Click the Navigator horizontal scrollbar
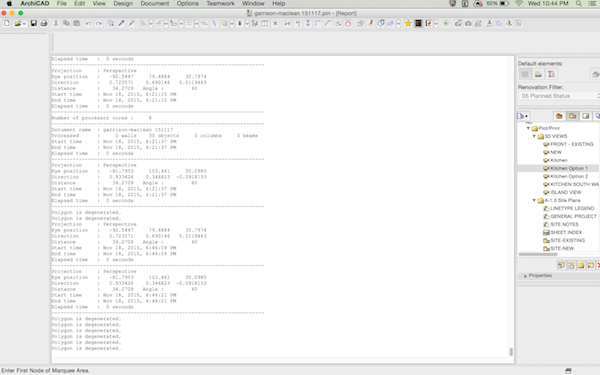600x375 pixels. 538,254
